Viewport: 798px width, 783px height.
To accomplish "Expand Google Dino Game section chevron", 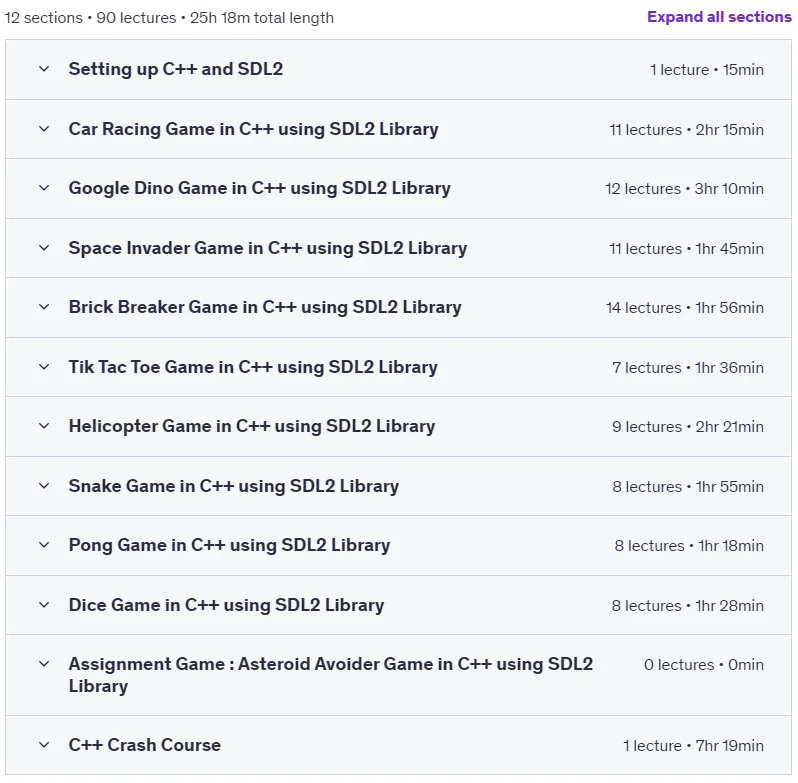I will point(44,188).
